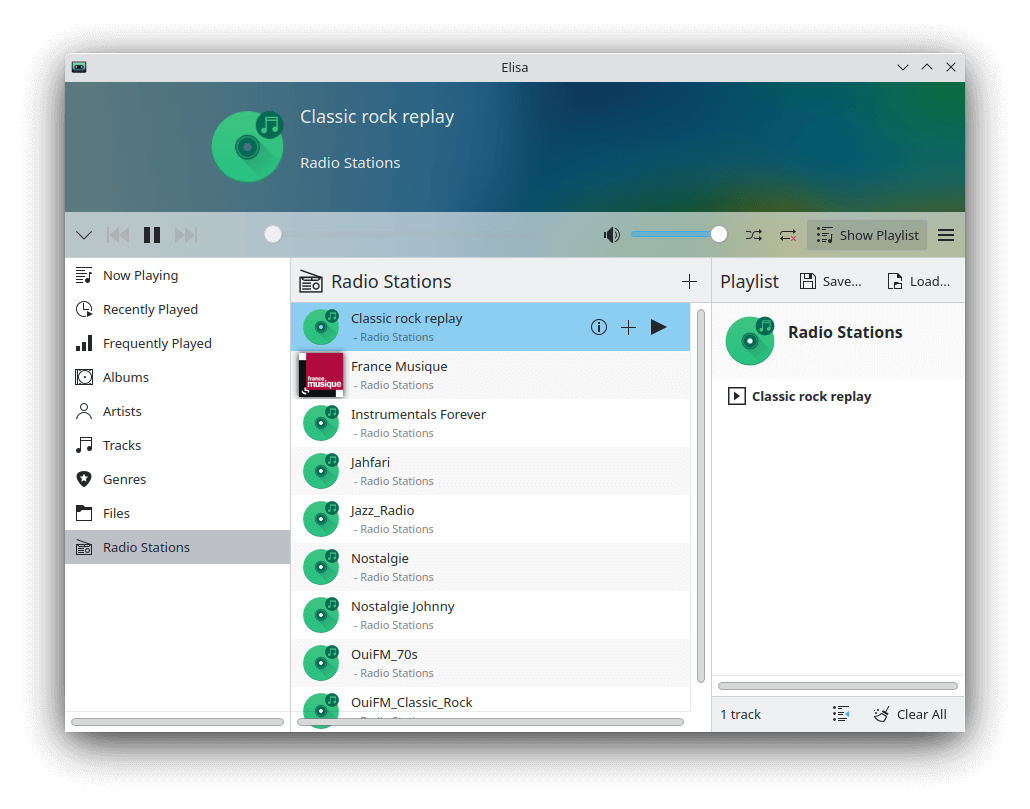Toggle shuffle mode
This screenshot has width=1030, height=809.
coord(753,235)
